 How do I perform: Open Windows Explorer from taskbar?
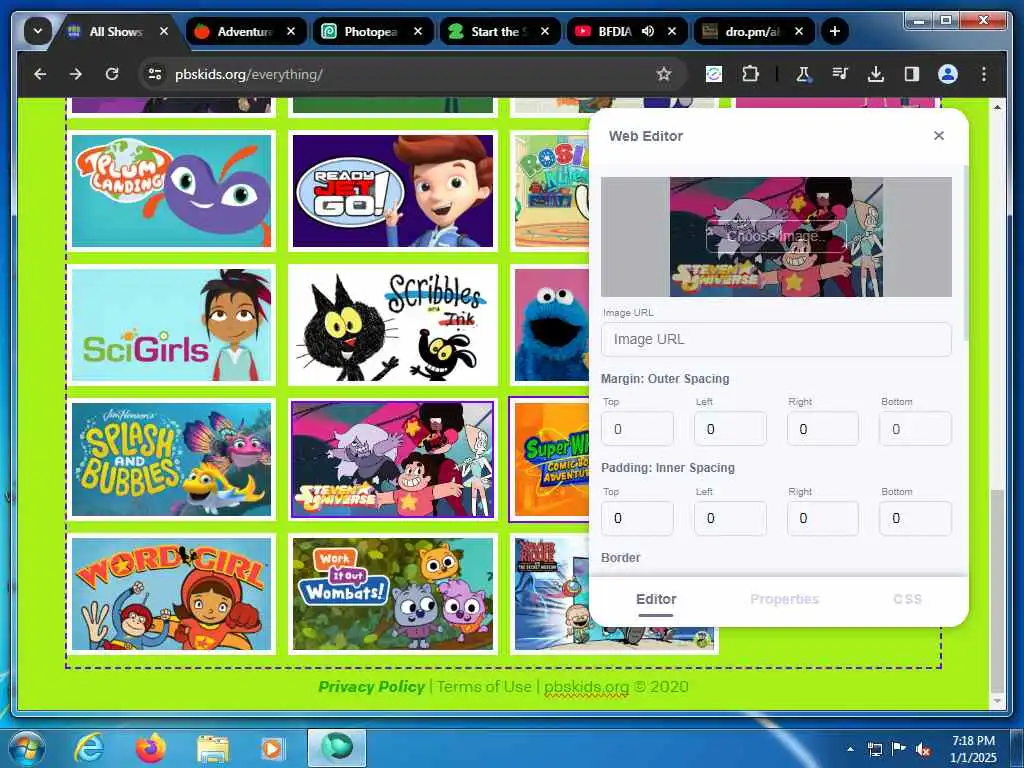[x=213, y=748]
